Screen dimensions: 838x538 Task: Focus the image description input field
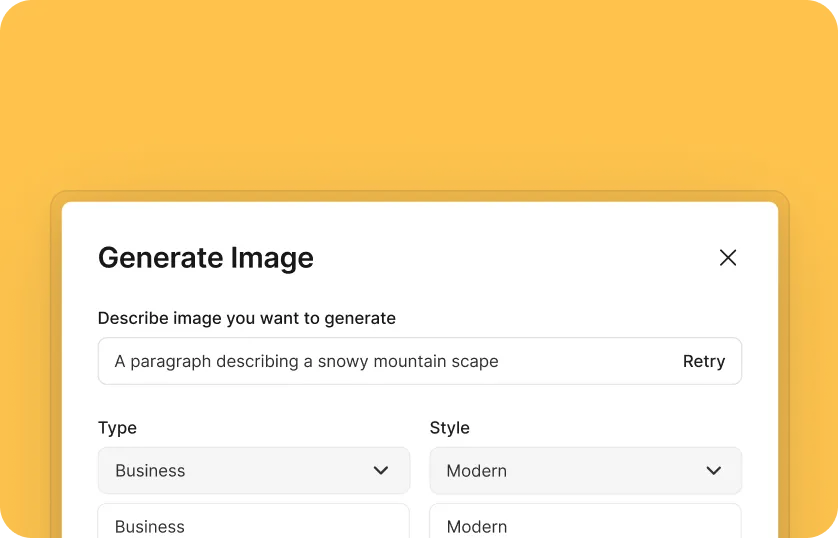pos(380,361)
